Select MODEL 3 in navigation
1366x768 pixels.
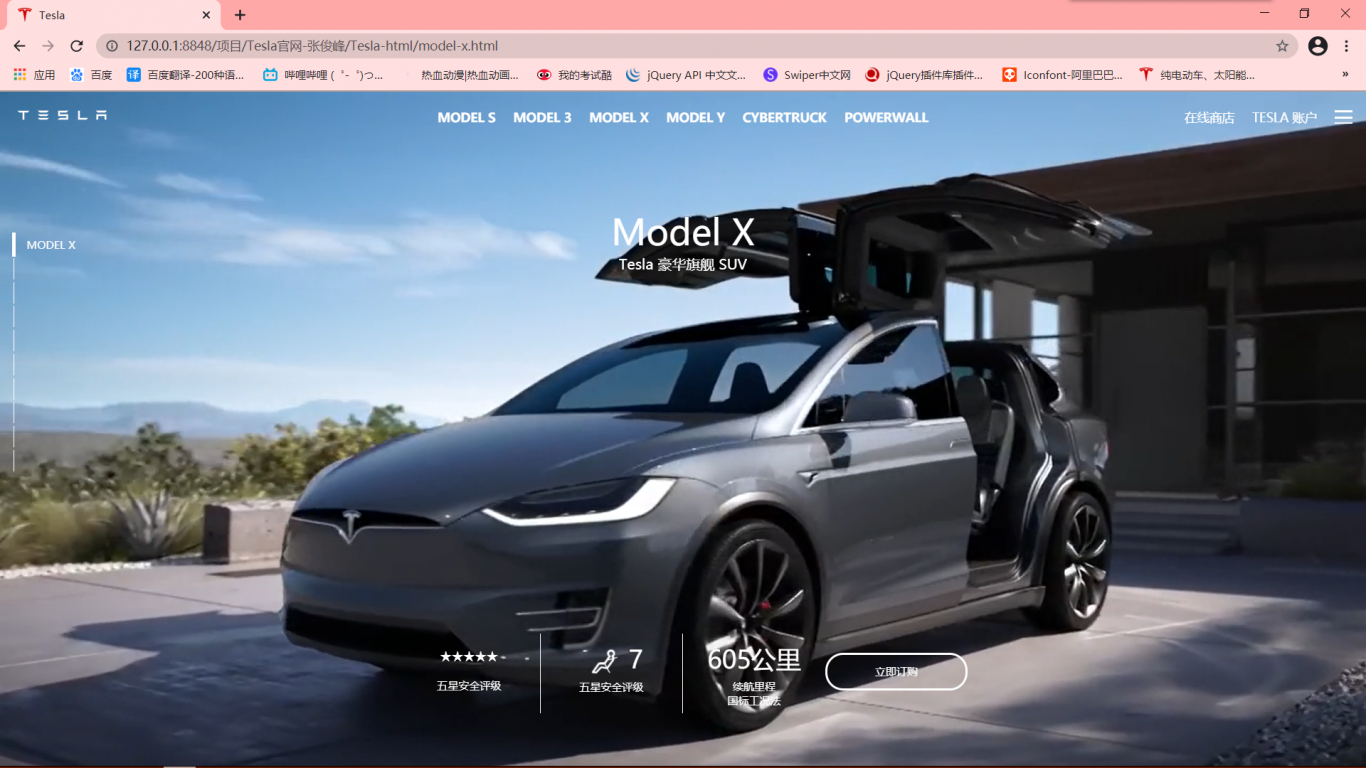pos(543,118)
